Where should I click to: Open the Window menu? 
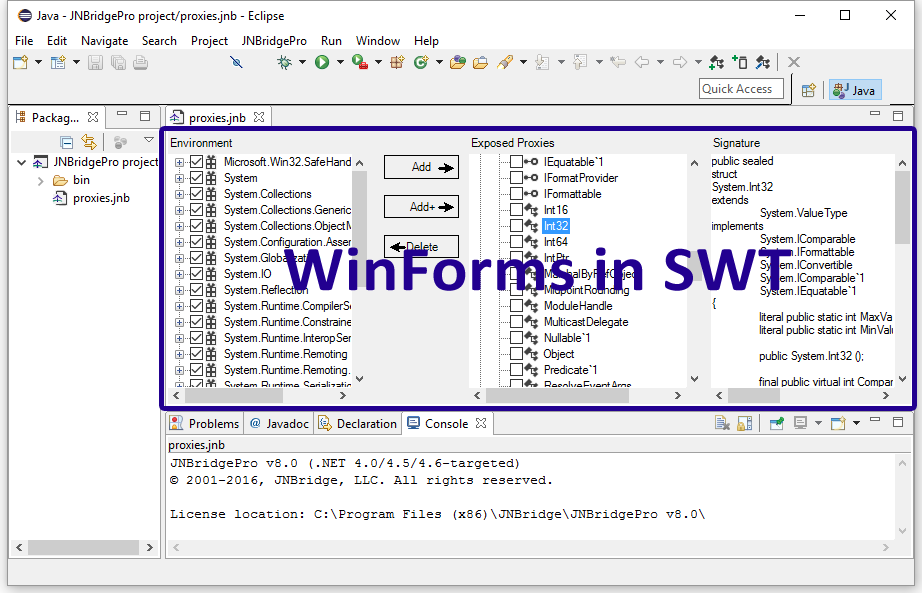pos(378,41)
